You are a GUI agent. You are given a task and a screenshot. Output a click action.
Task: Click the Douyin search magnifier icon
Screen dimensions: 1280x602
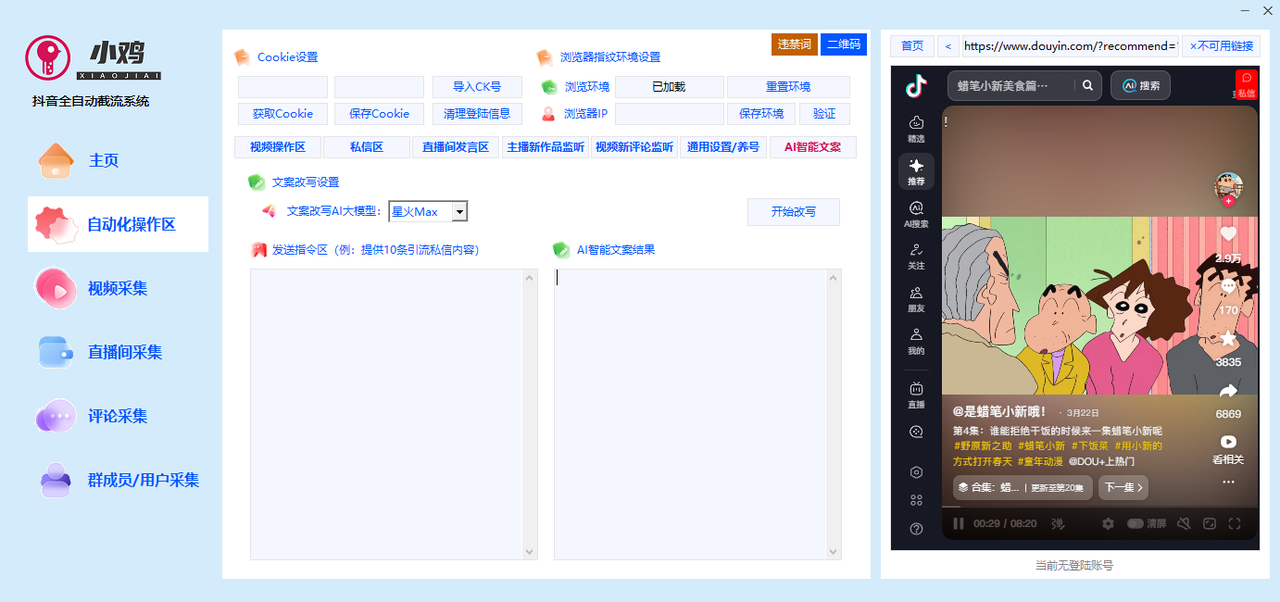point(1087,85)
